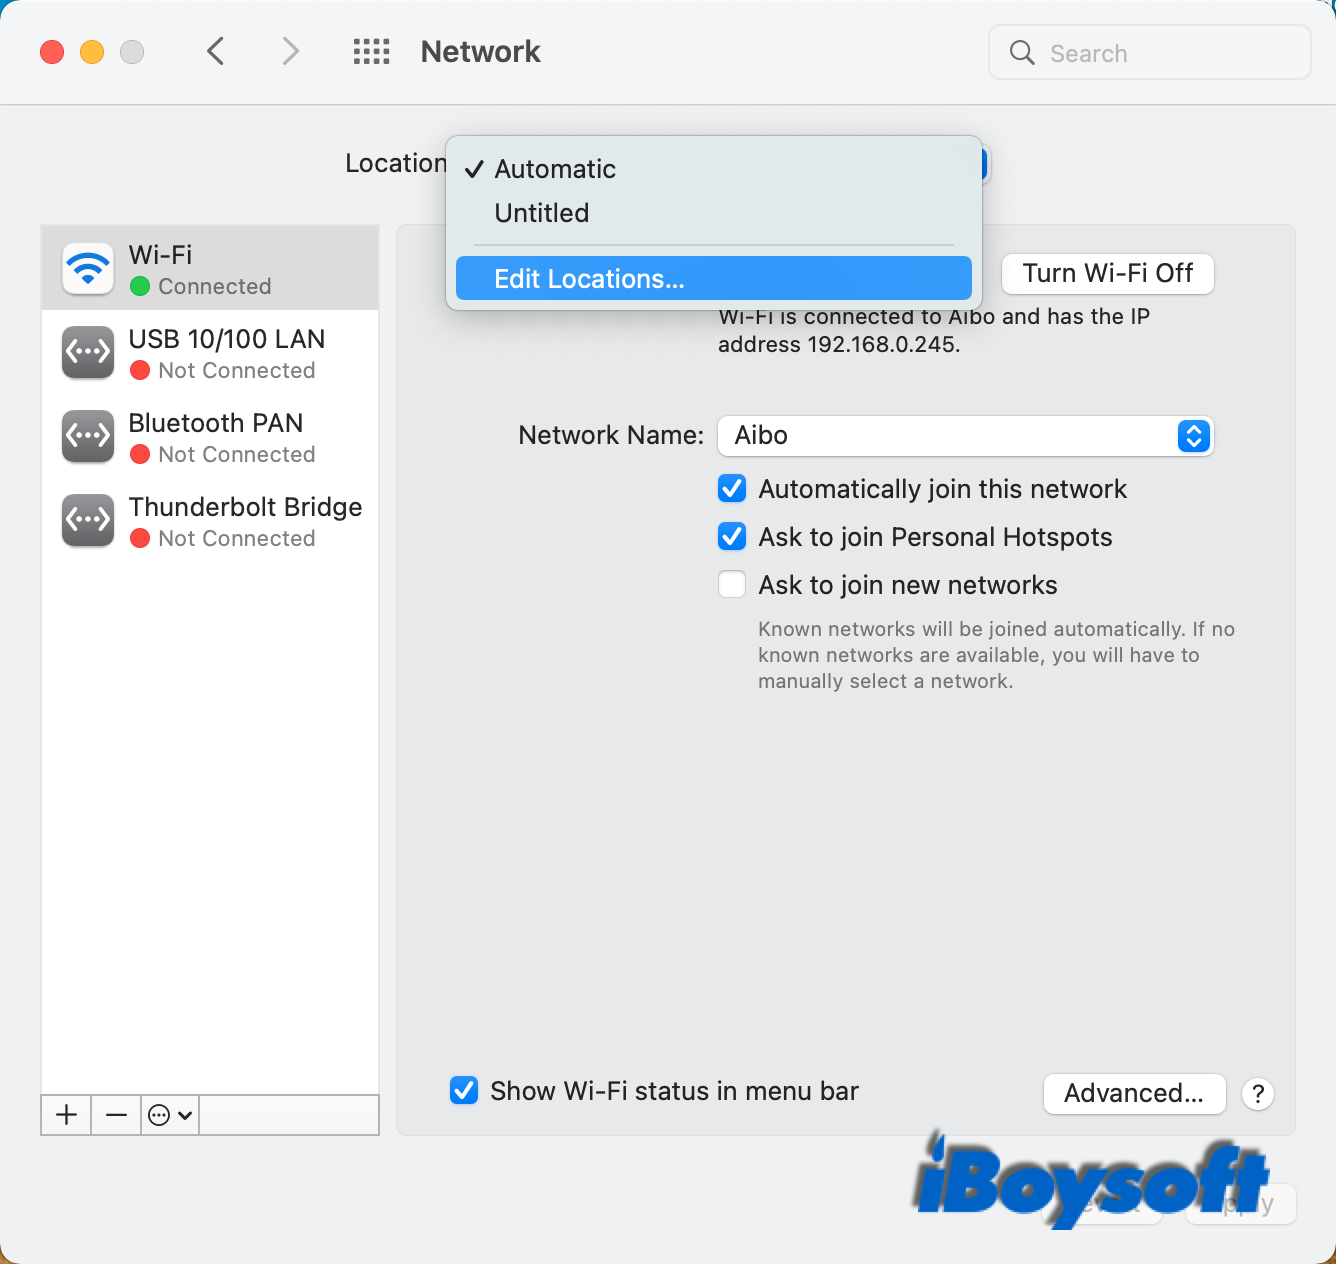Click the Advanced… button
Viewport: 1336px width, 1264px height.
(1134, 1094)
